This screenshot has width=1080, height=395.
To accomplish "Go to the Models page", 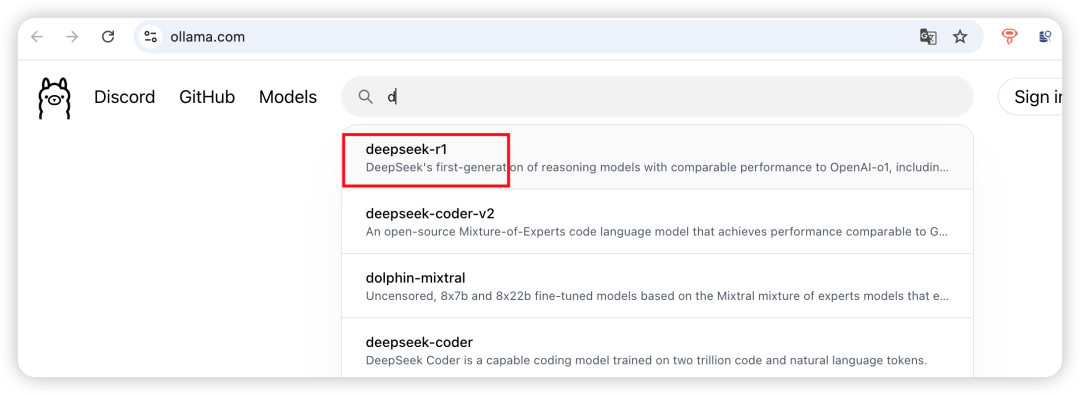I will pyautogui.click(x=288, y=97).
